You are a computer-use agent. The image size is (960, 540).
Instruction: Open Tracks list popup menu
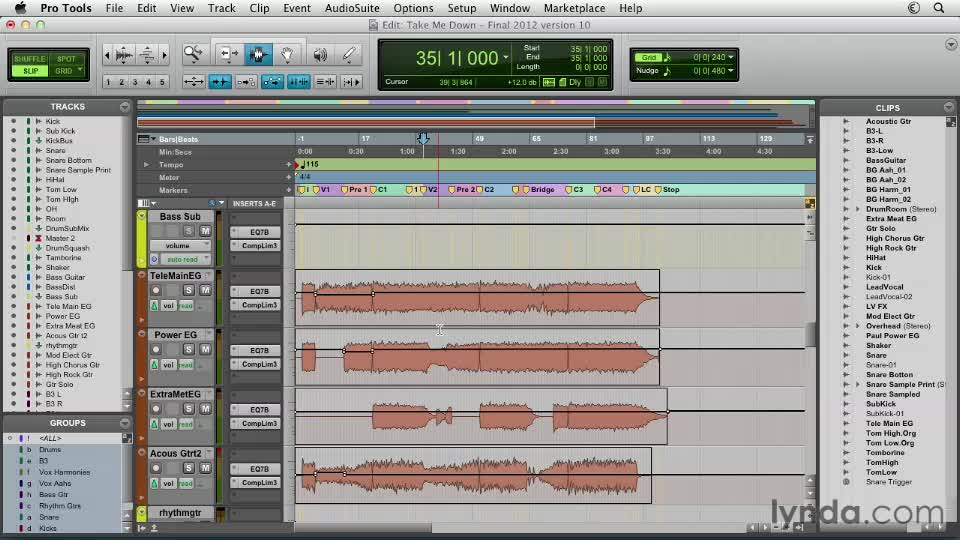coord(124,107)
